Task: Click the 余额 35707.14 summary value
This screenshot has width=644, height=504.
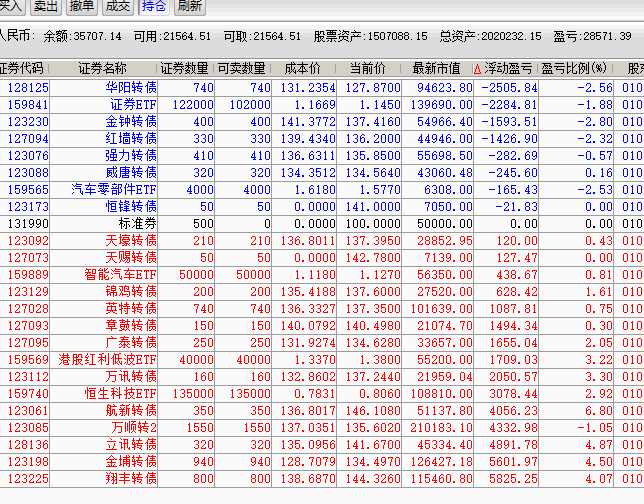Action: [x=97, y=37]
